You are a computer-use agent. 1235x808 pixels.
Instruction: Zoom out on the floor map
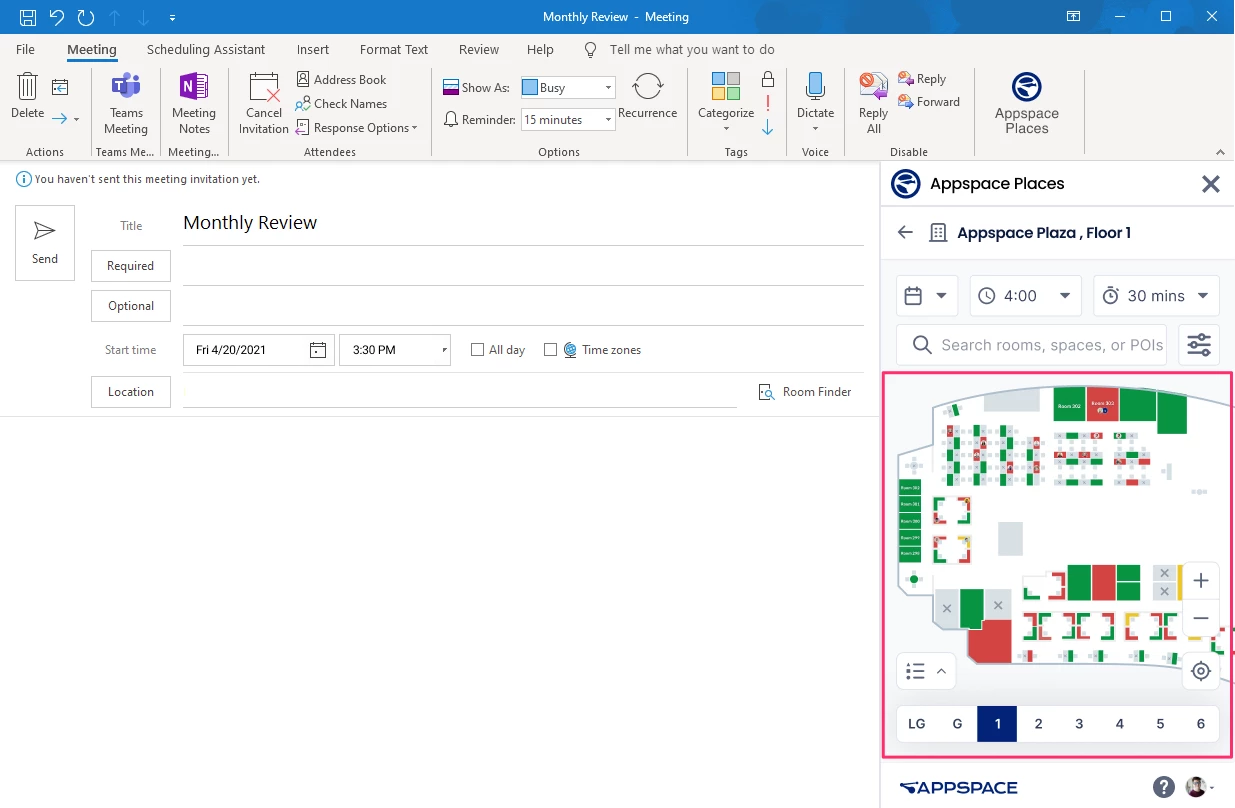1201,619
